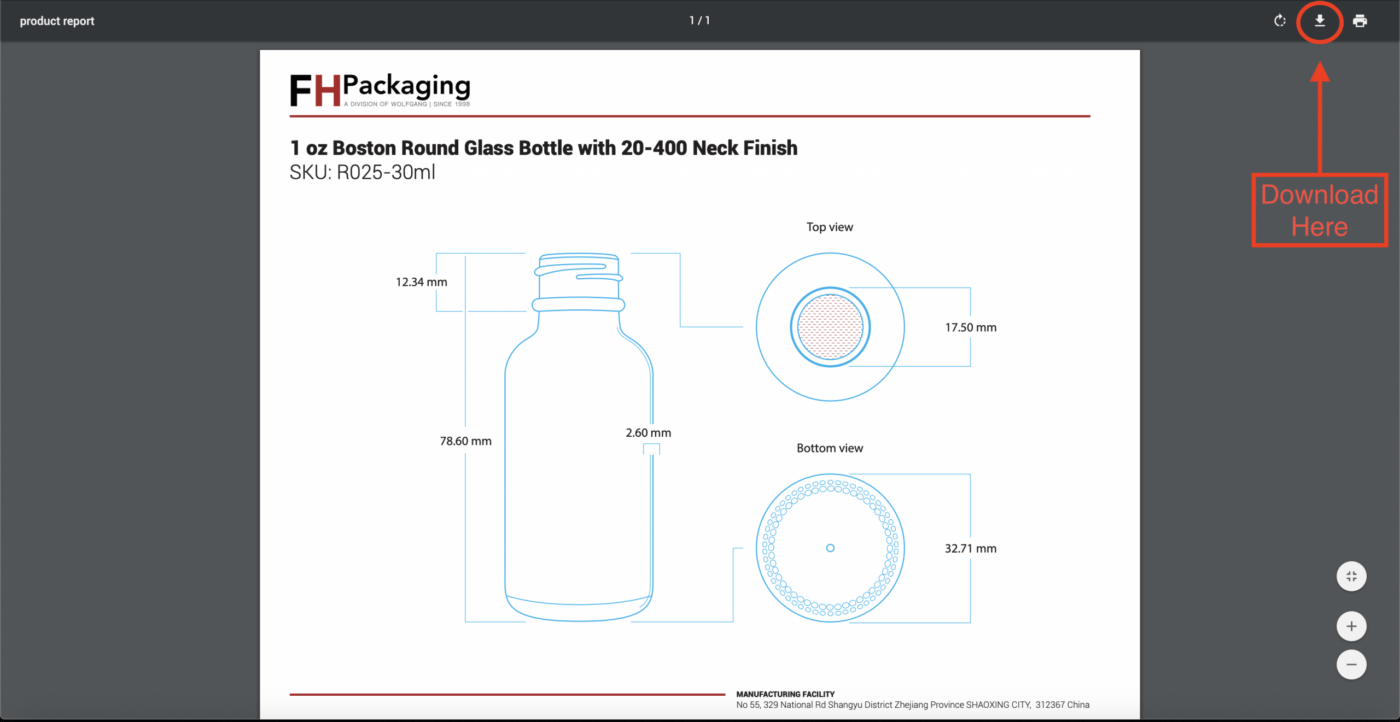Viewport: 1400px width, 722px height.
Task: Click the fit-to-page icon on the right
Action: pos(1351,576)
